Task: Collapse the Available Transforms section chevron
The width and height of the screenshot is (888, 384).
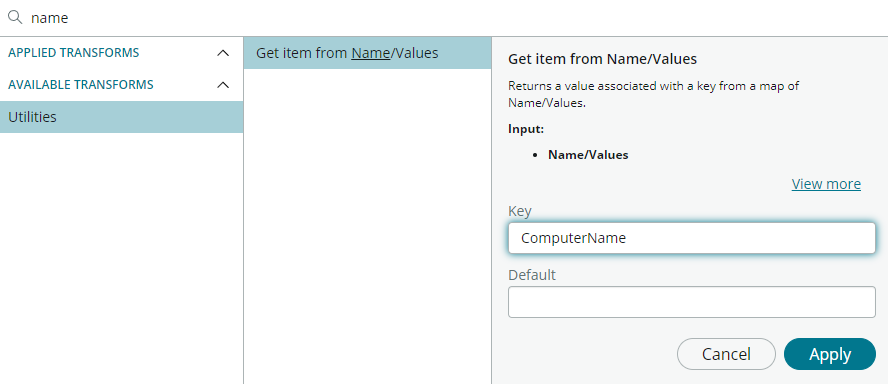Action: coord(223,86)
